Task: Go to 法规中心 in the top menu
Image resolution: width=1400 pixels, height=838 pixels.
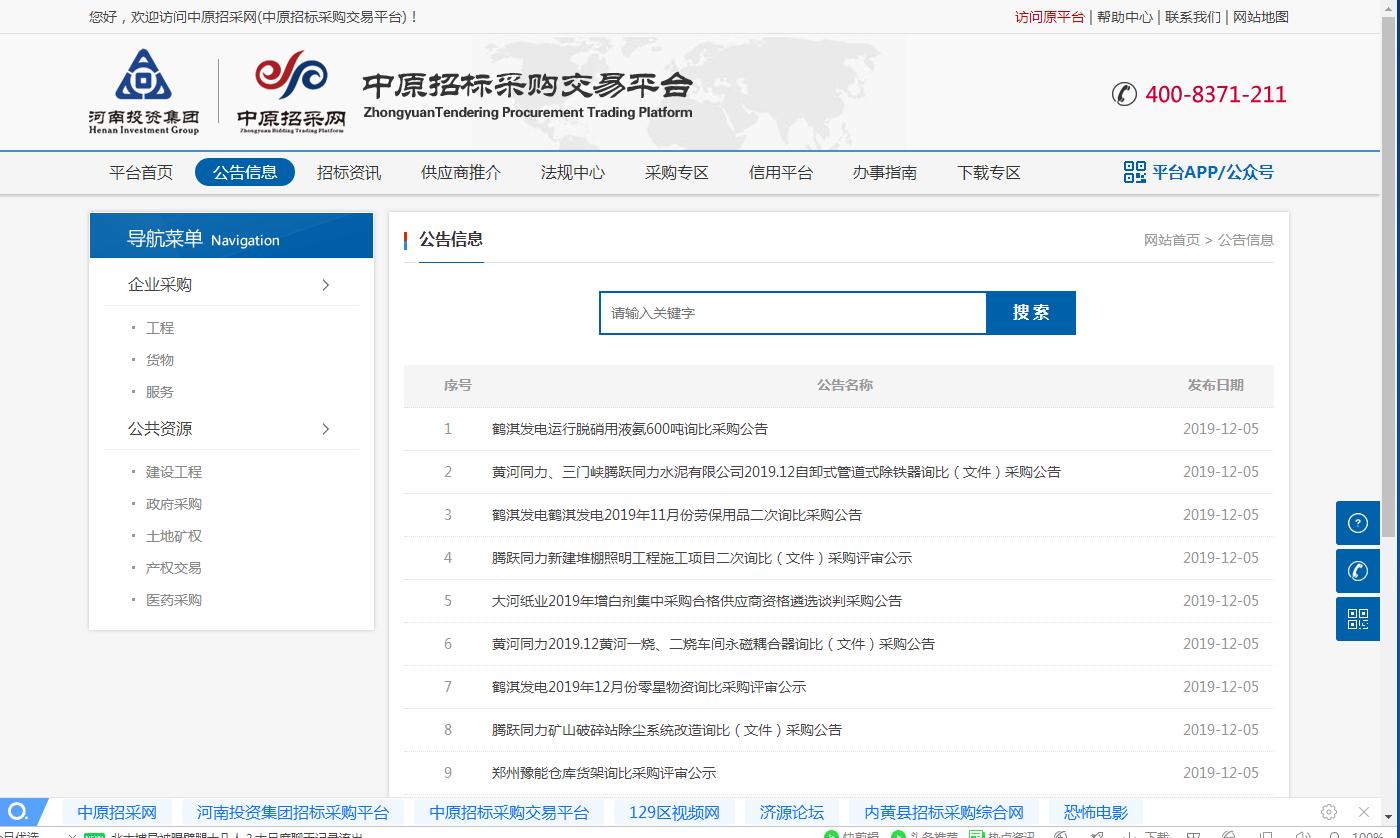Action: (x=572, y=172)
